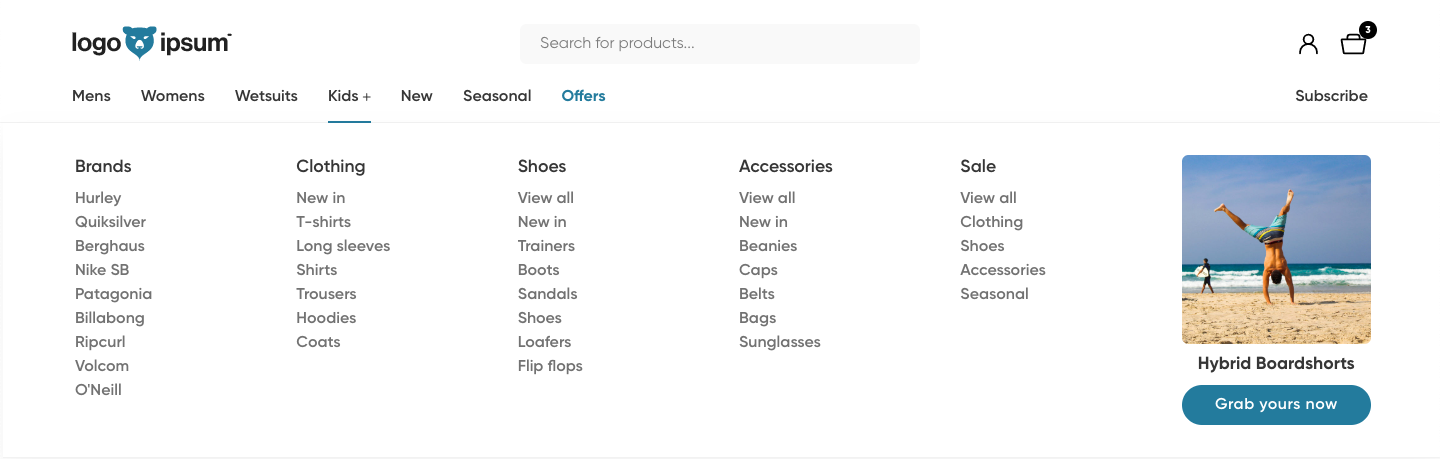Open the Mens navigation menu
1440x459 pixels.
coord(91,96)
